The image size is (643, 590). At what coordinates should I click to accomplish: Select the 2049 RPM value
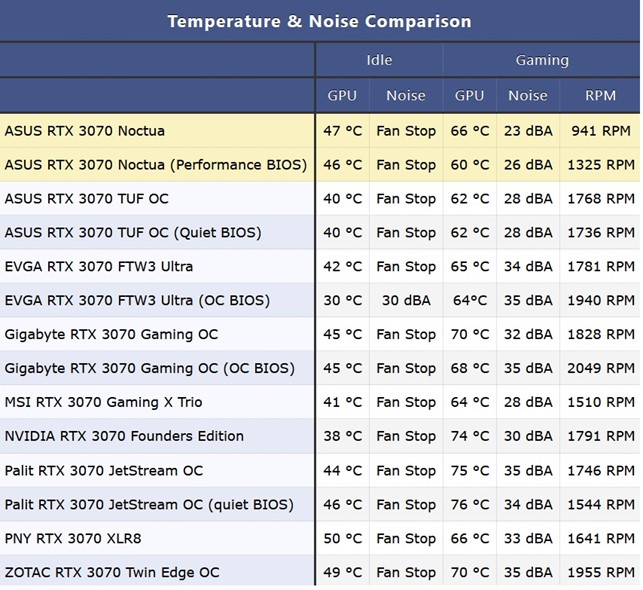point(601,369)
